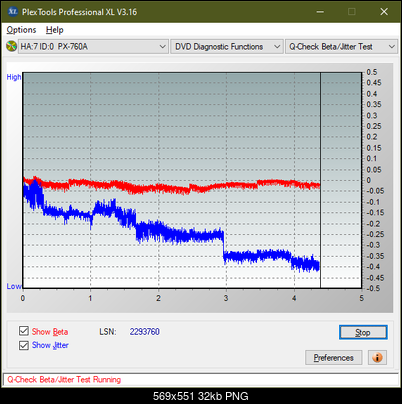The height and width of the screenshot is (404, 402).
Task: Click the 0 value on the right beta axis
Action: 369,180
